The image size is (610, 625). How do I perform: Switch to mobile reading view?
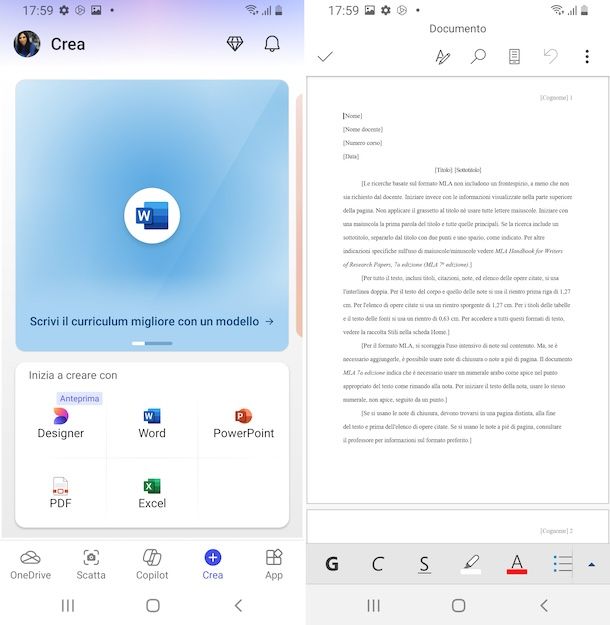point(514,57)
